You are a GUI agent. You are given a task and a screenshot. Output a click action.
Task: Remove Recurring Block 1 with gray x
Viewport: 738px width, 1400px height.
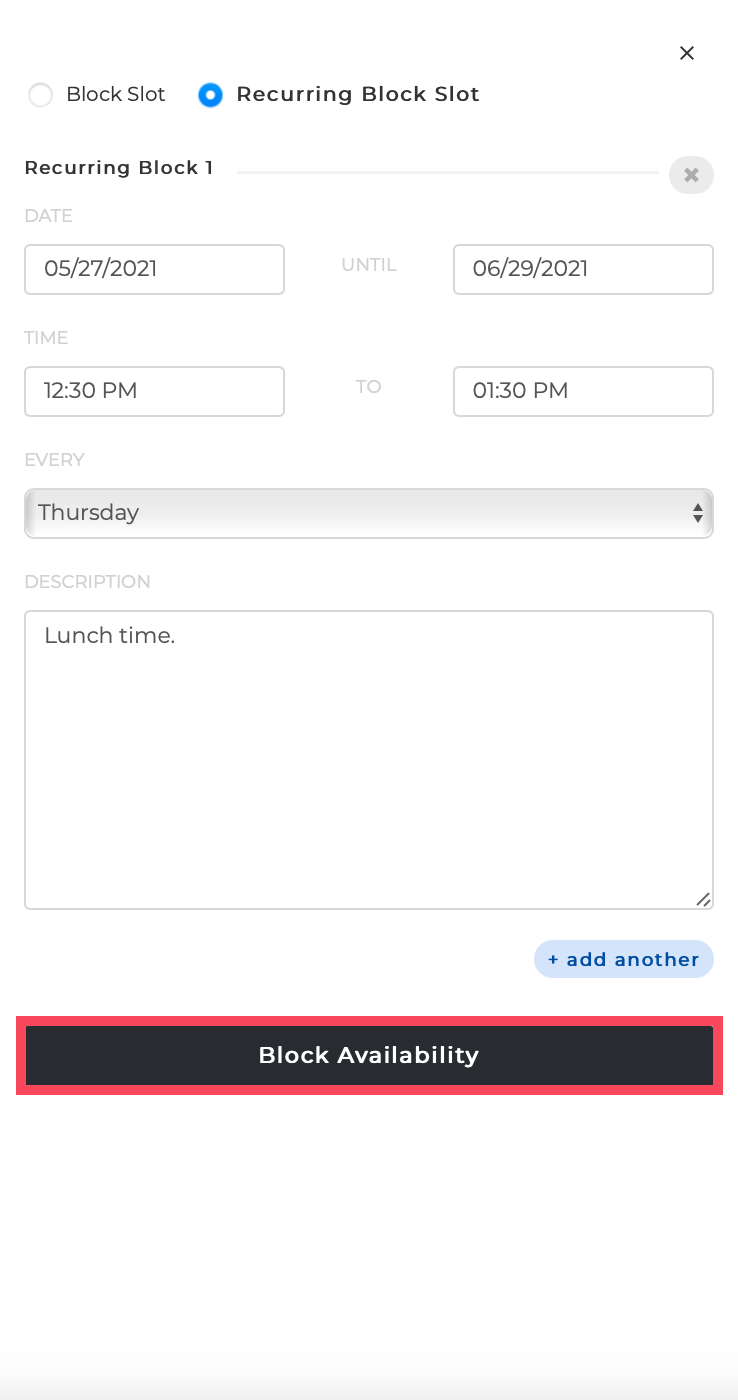[x=691, y=175]
